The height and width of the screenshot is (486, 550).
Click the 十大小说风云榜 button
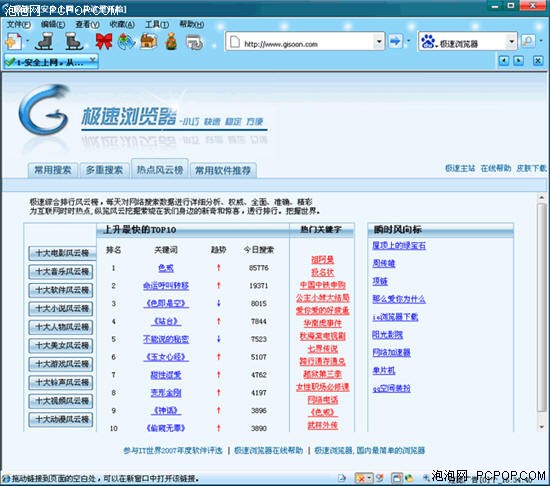click(62, 309)
